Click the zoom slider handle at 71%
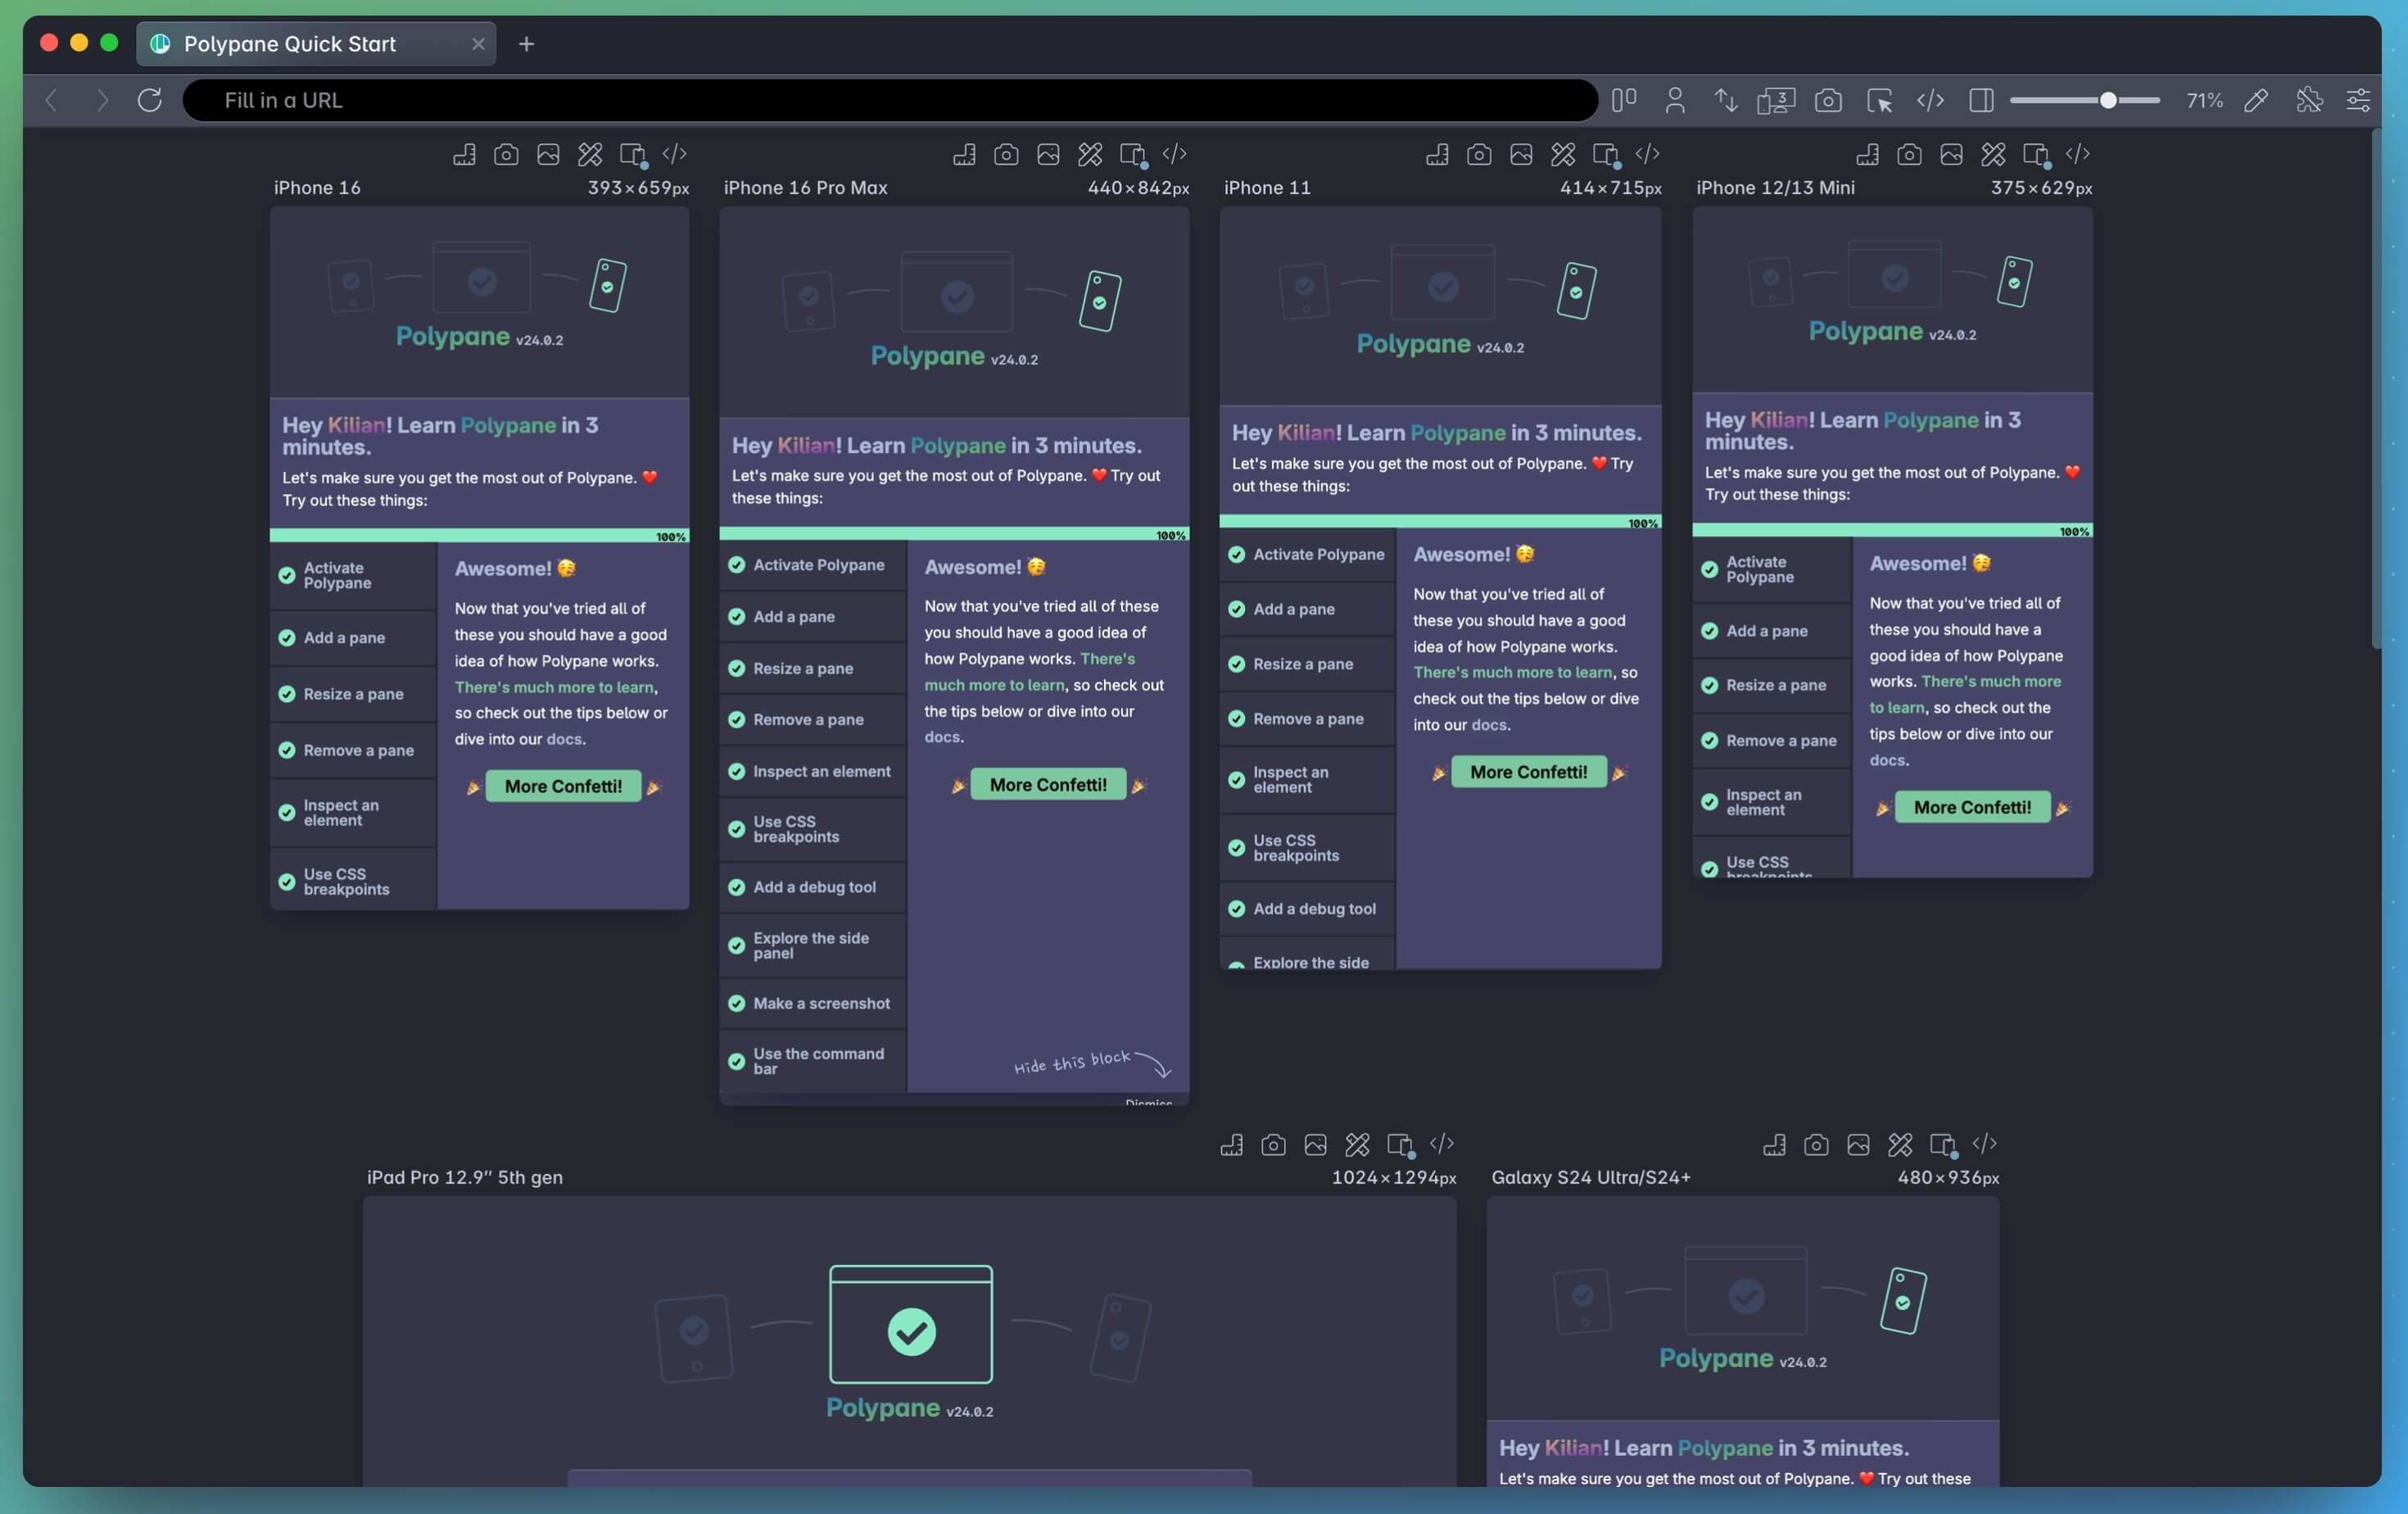Screen dimensions: 2408x1514 pos(2108,100)
